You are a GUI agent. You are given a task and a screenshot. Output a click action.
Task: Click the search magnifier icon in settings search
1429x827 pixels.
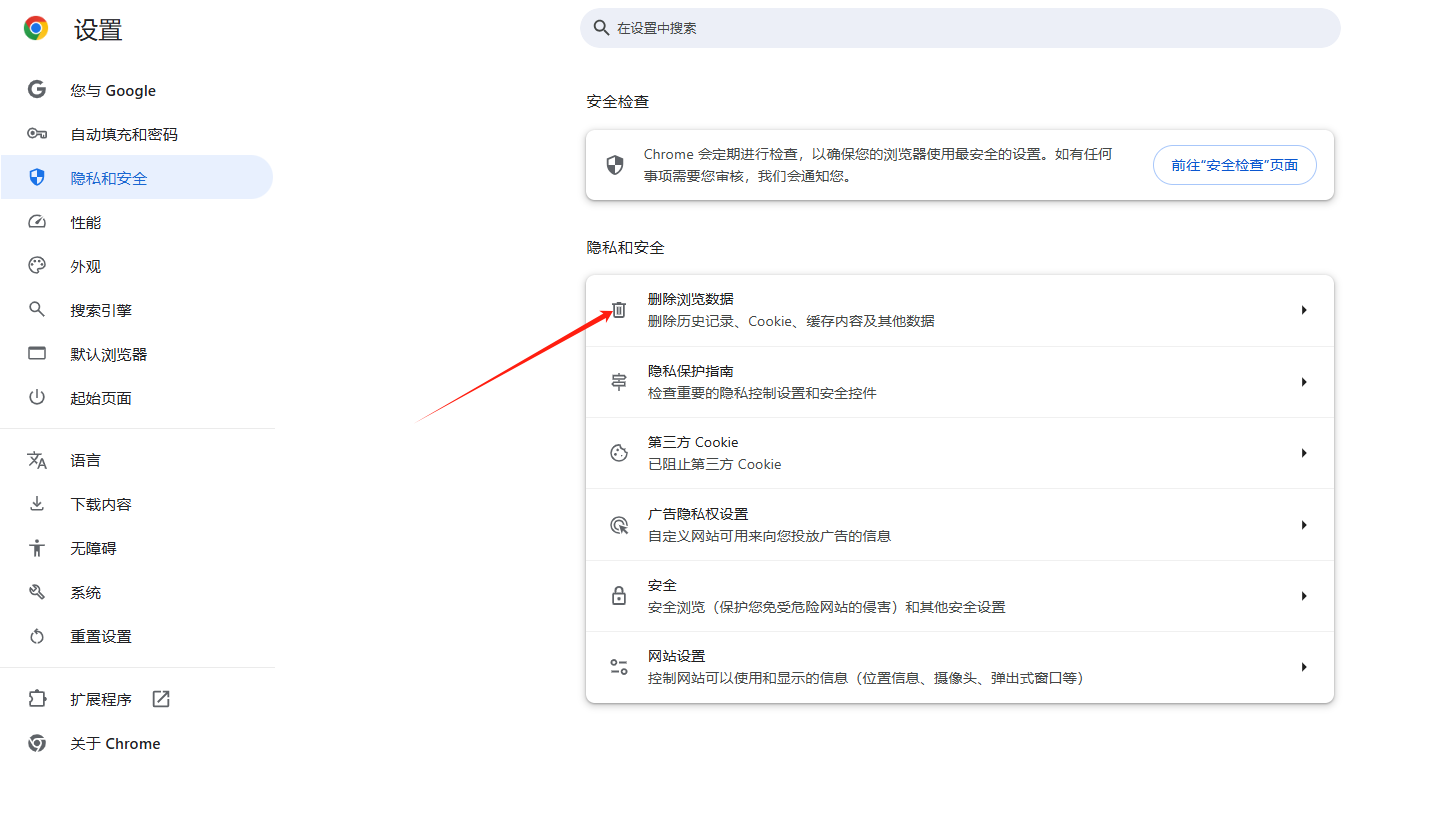601,28
